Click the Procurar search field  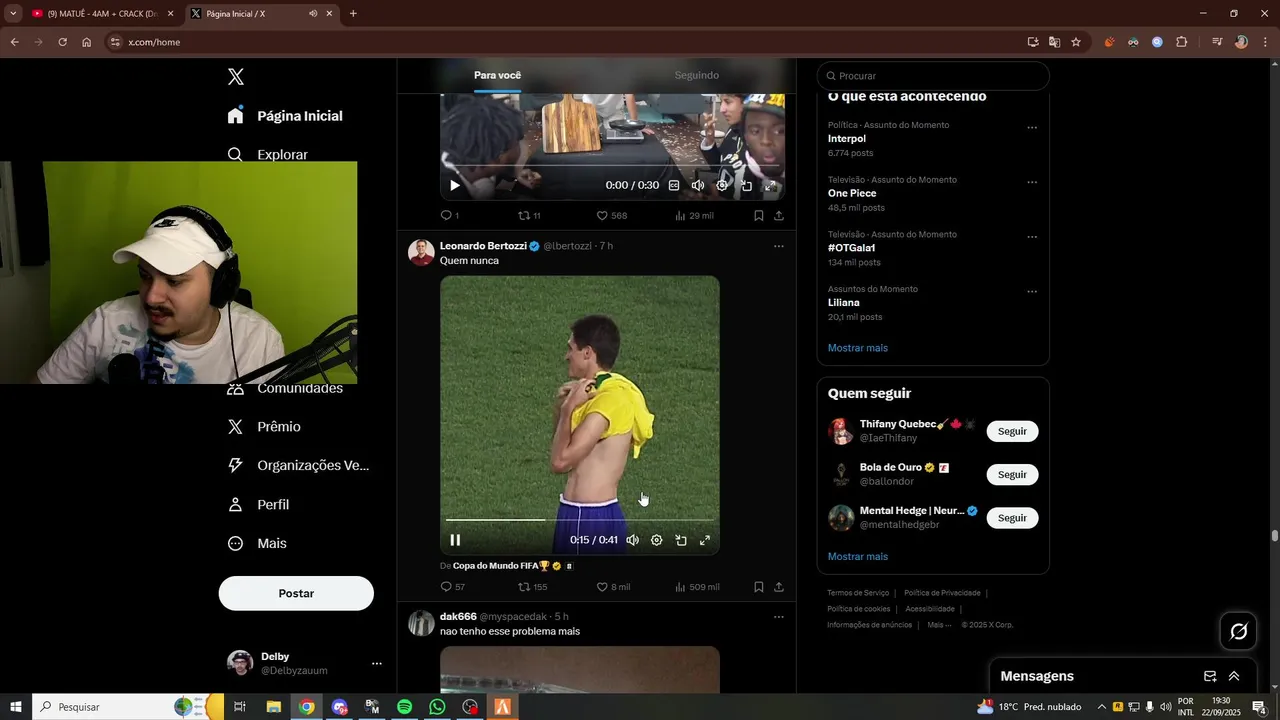tap(933, 76)
